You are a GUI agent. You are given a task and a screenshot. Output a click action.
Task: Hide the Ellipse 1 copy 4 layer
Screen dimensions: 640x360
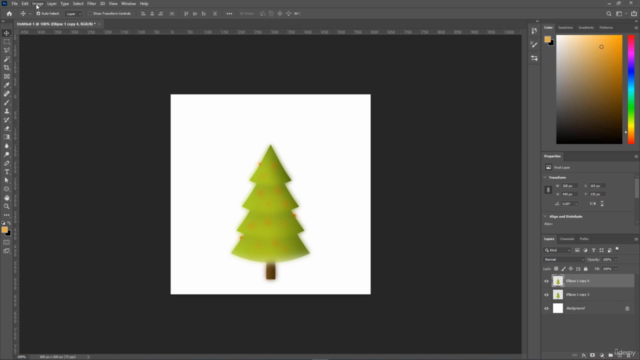(x=547, y=281)
